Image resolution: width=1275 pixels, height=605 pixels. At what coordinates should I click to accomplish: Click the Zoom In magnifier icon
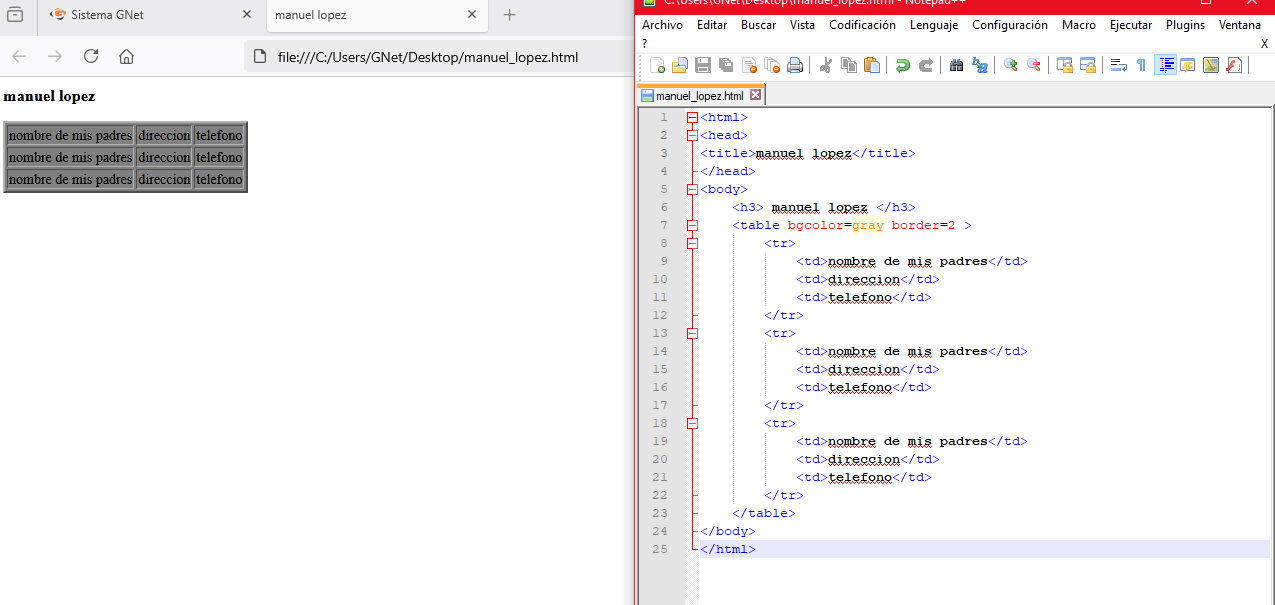(x=1011, y=65)
